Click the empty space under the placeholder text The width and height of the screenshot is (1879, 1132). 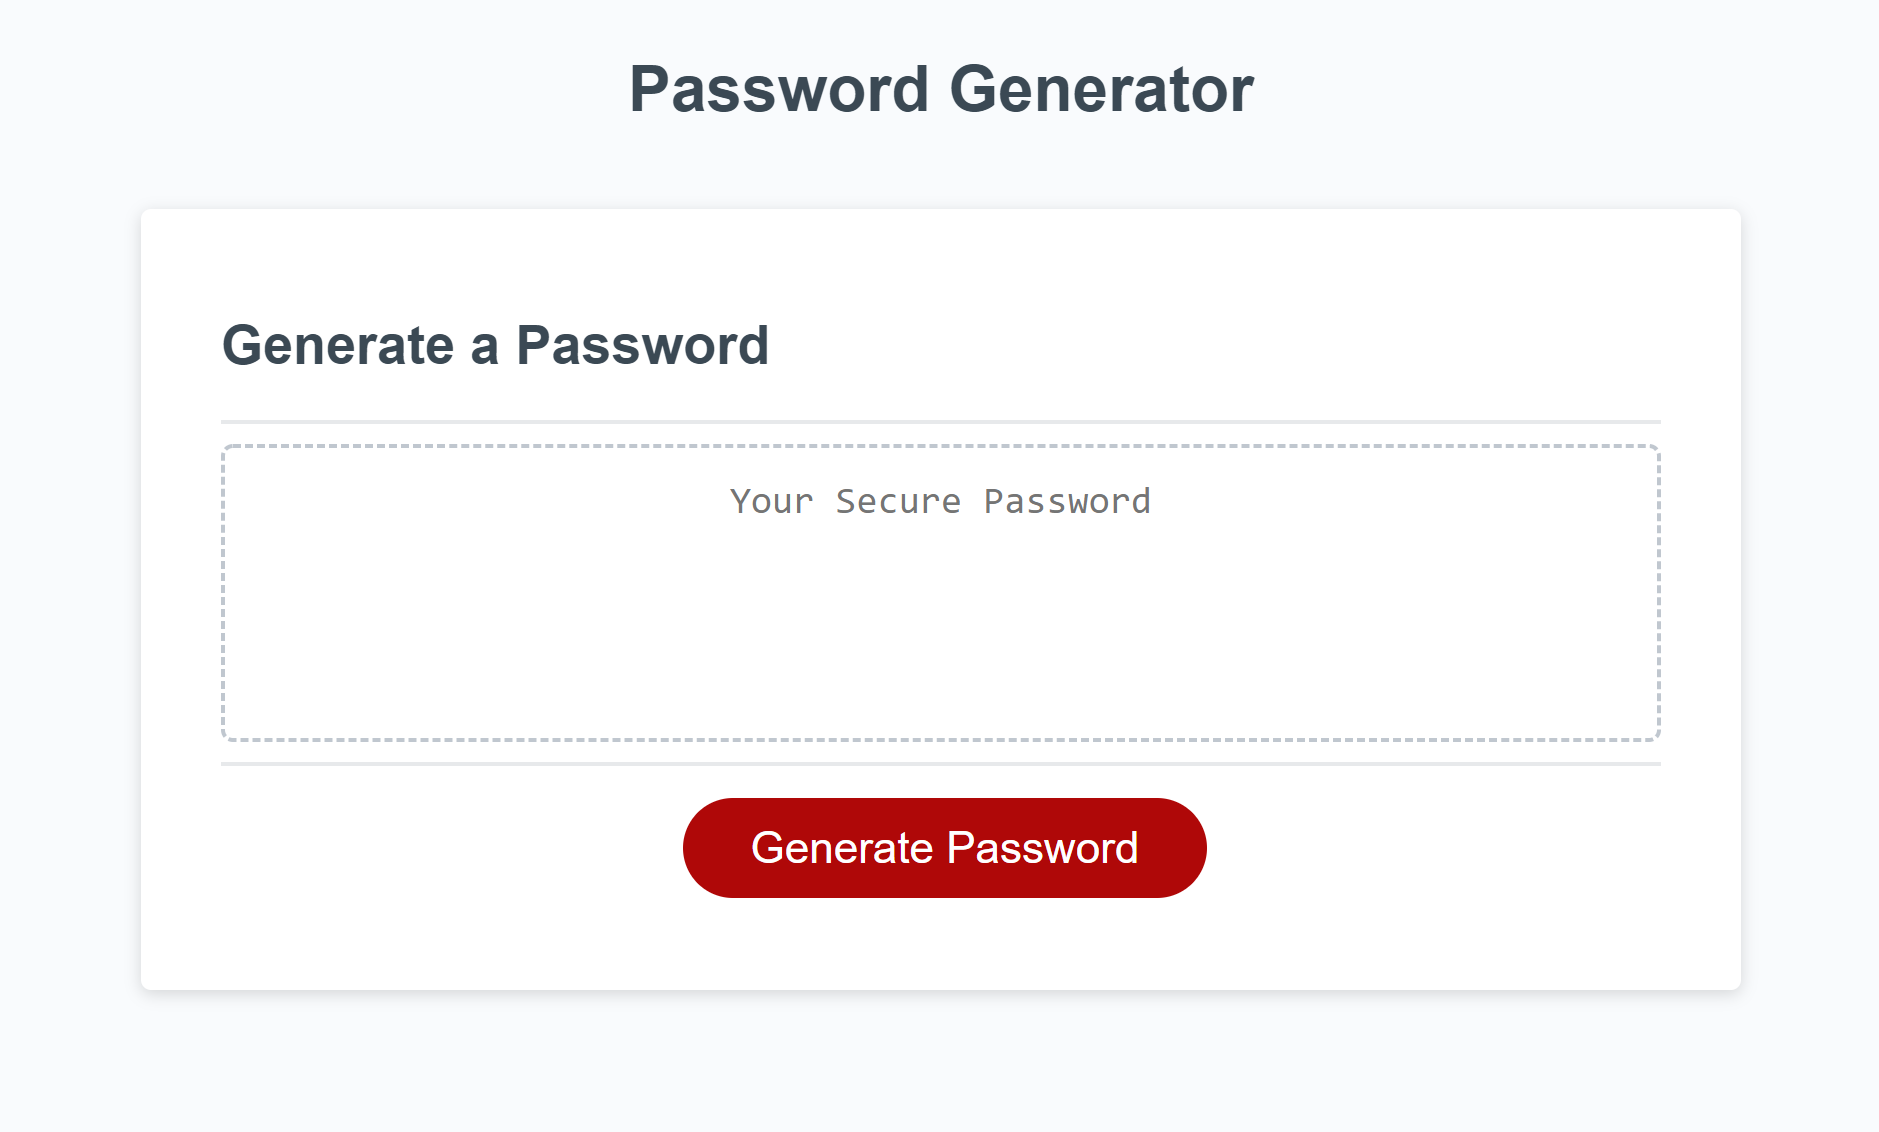click(940, 640)
